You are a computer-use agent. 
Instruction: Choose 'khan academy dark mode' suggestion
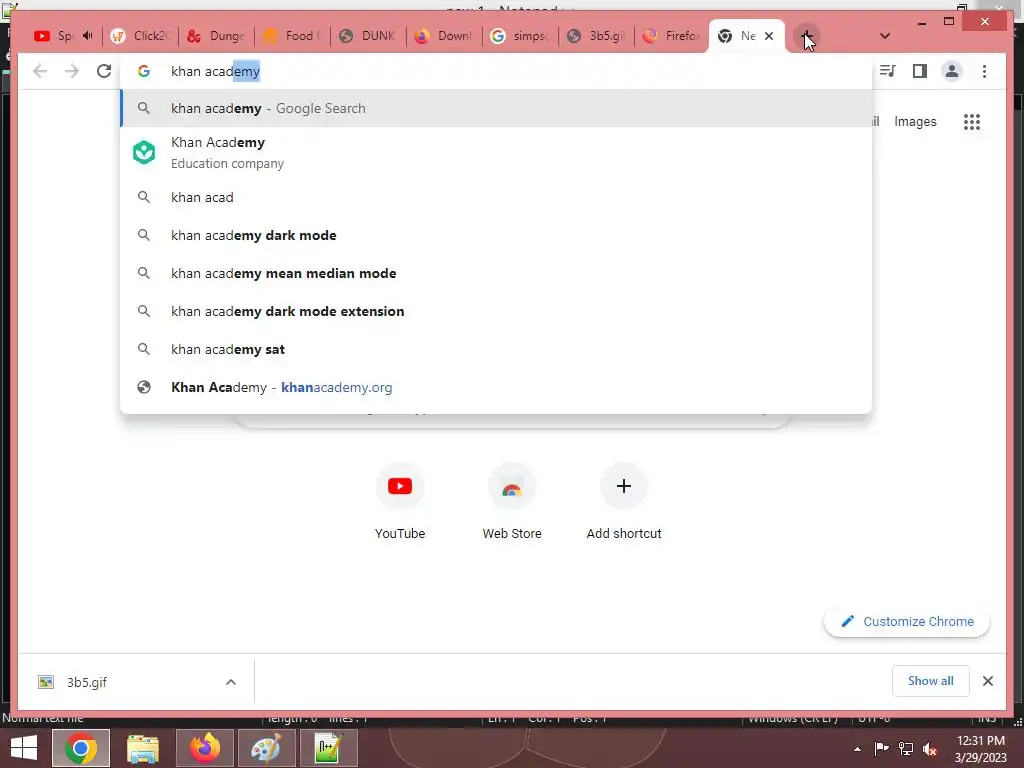point(496,235)
